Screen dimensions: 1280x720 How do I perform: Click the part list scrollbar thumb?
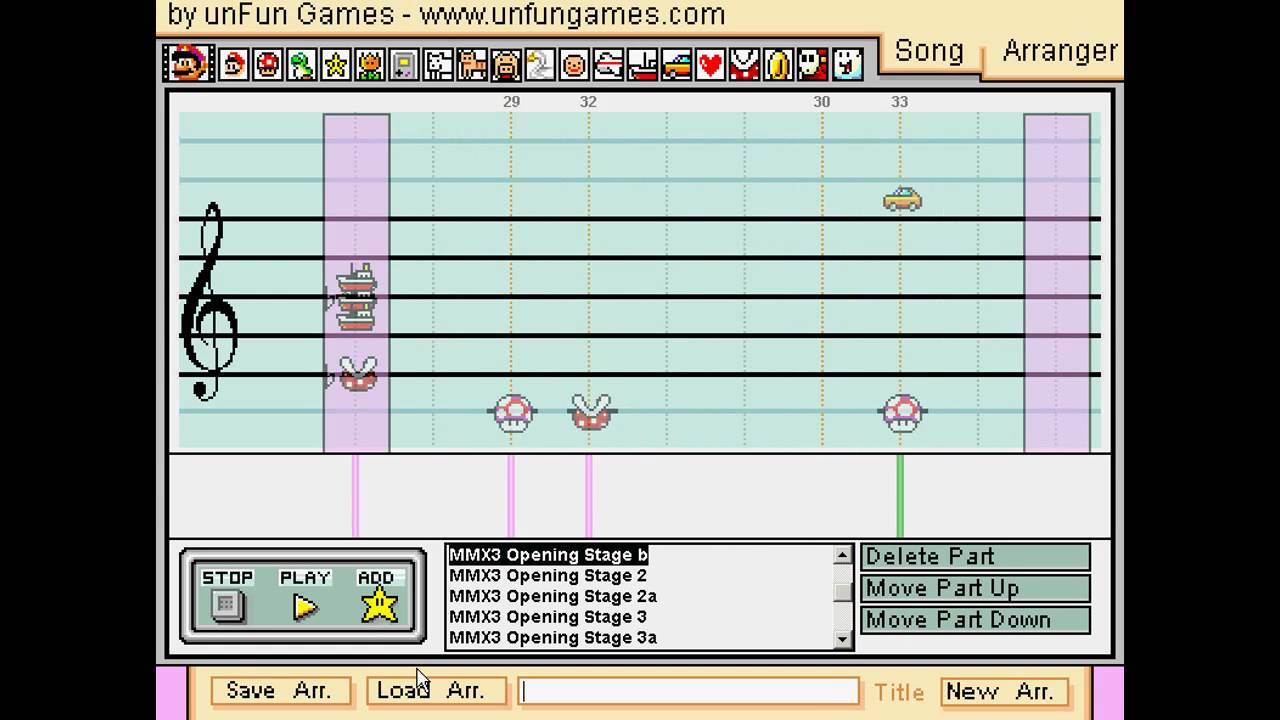point(842,591)
